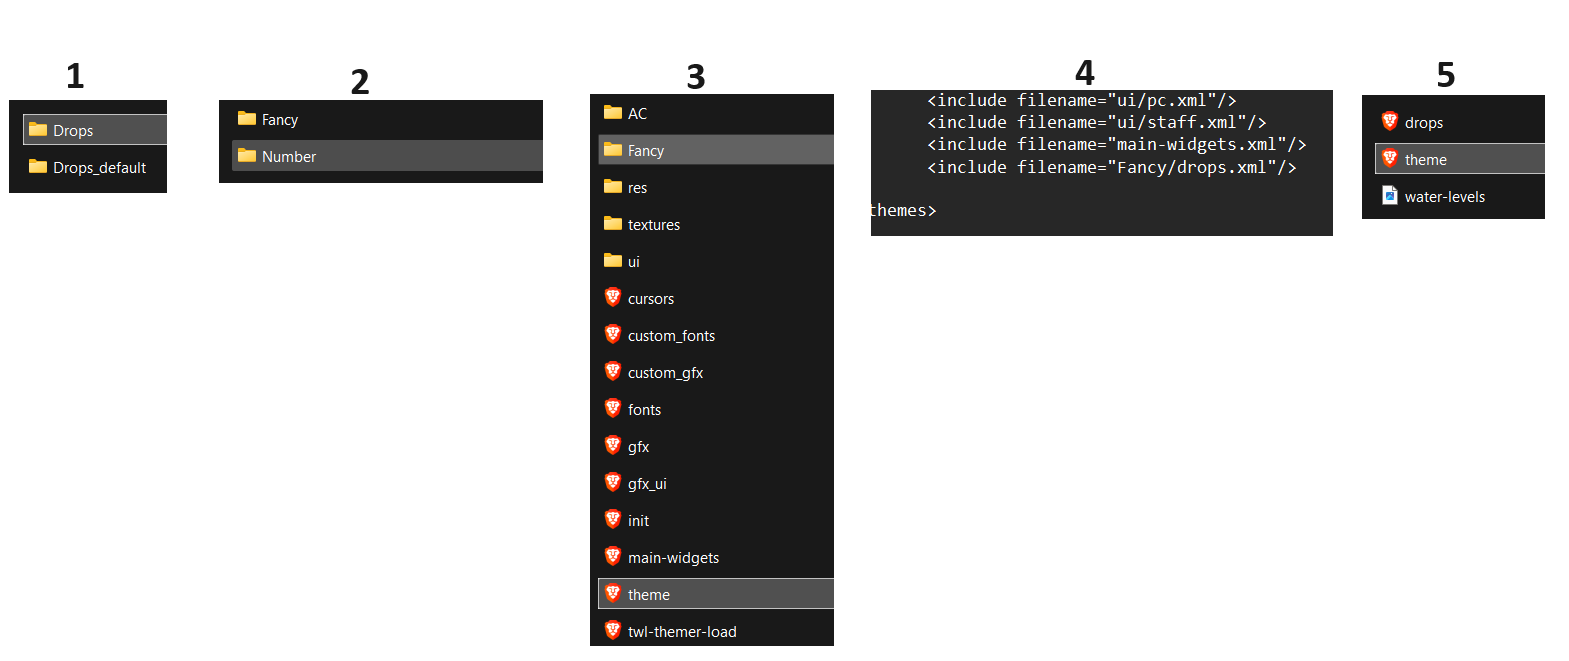Viewport: 1569px width, 661px height.
Task: Select the twl-themer-load file
Action: click(x=716, y=631)
